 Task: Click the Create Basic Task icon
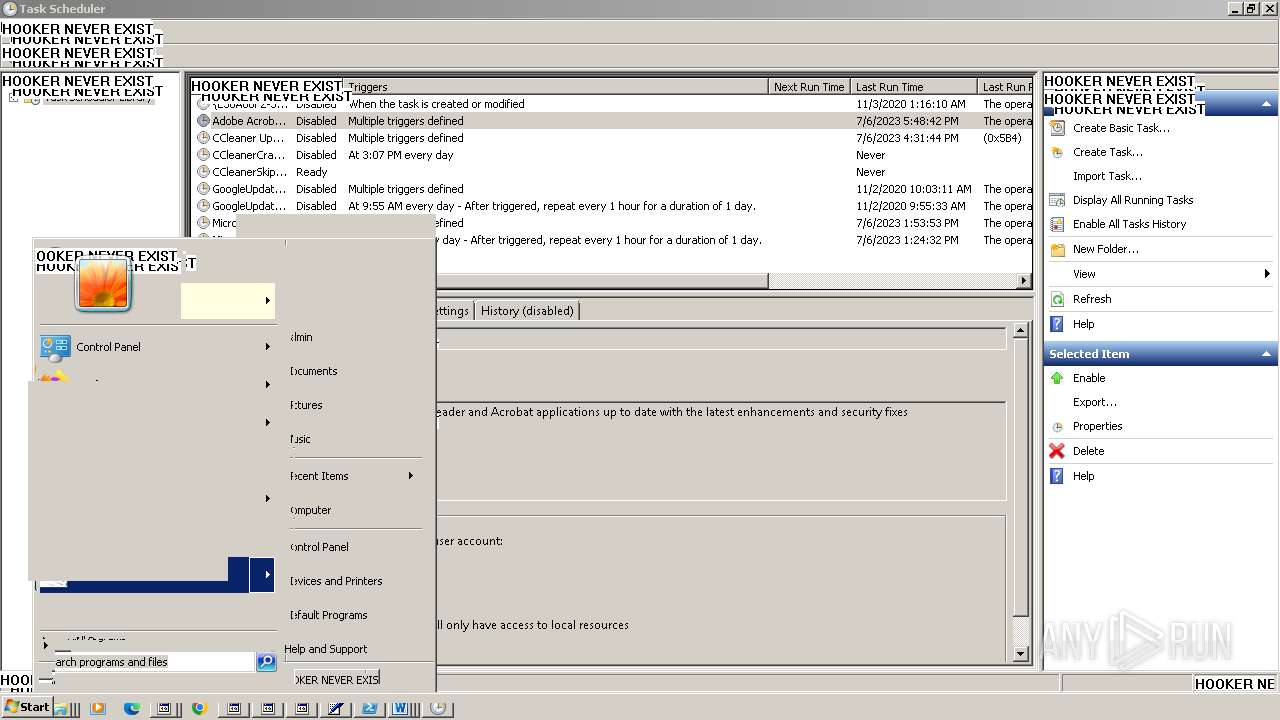click(x=1057, y=128)
